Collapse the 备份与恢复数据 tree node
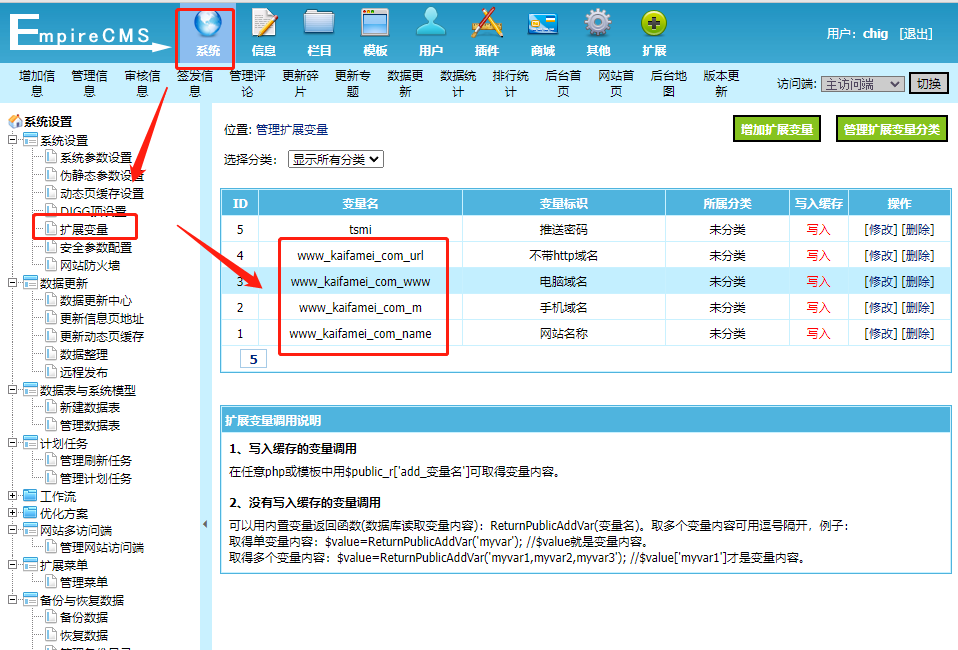 click(12, 600)
